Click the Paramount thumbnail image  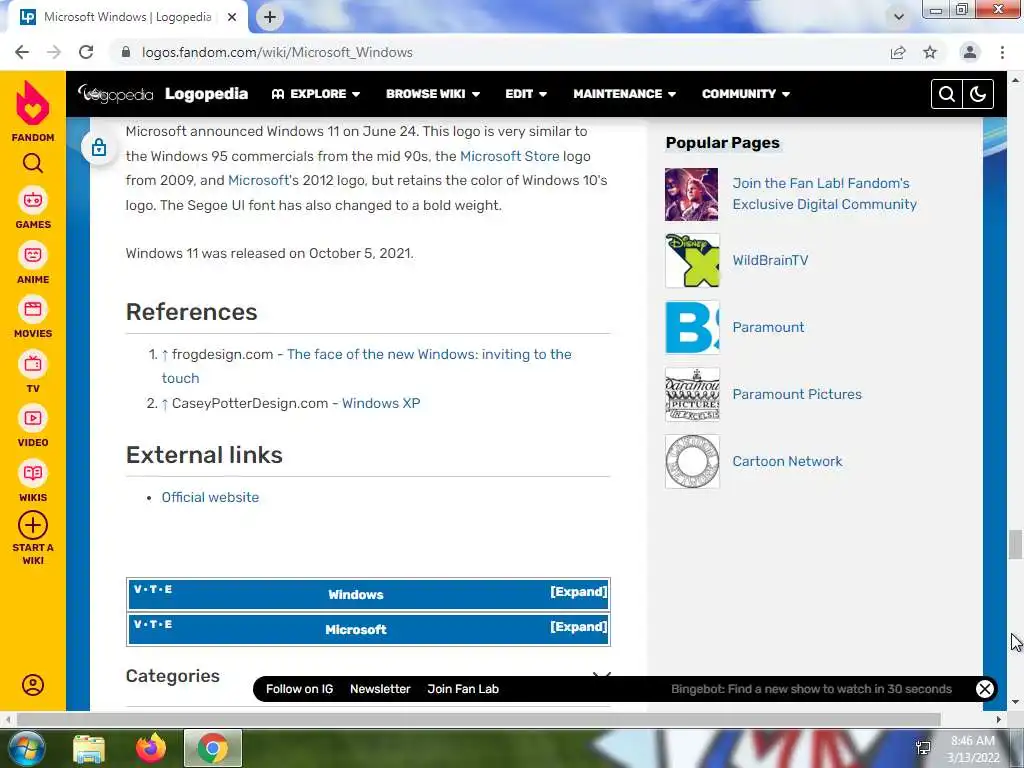click(692, 327)
